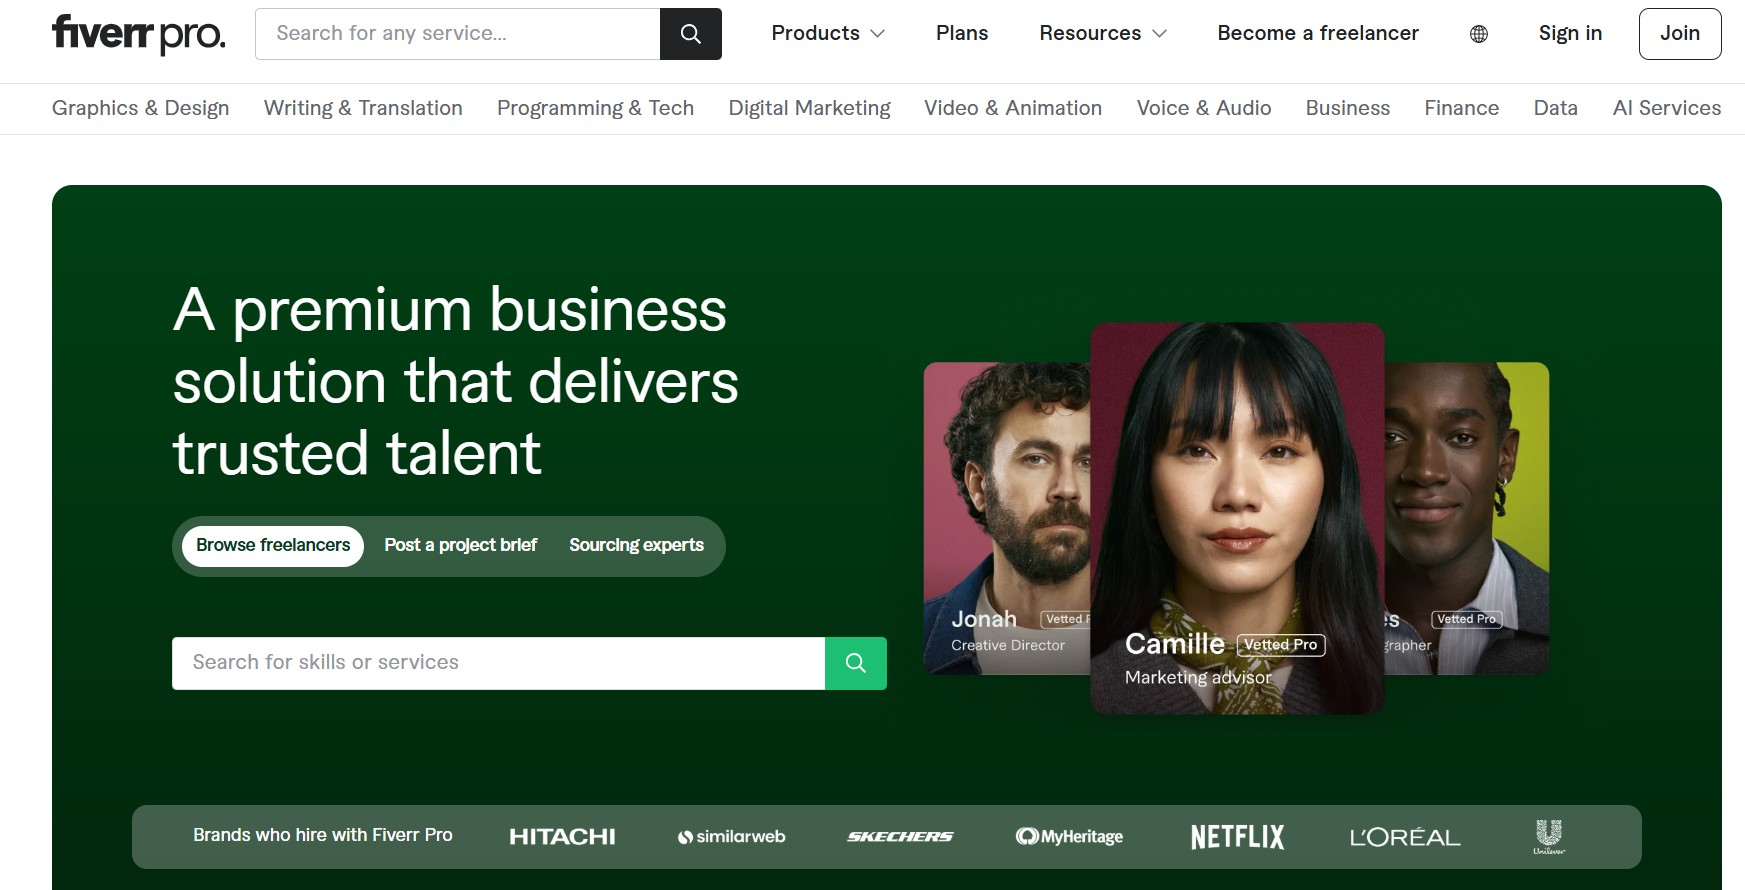Open the globe language selector
Image resolution: width=1745 pixels, height=890 pixels.
tap(1478, 34)
